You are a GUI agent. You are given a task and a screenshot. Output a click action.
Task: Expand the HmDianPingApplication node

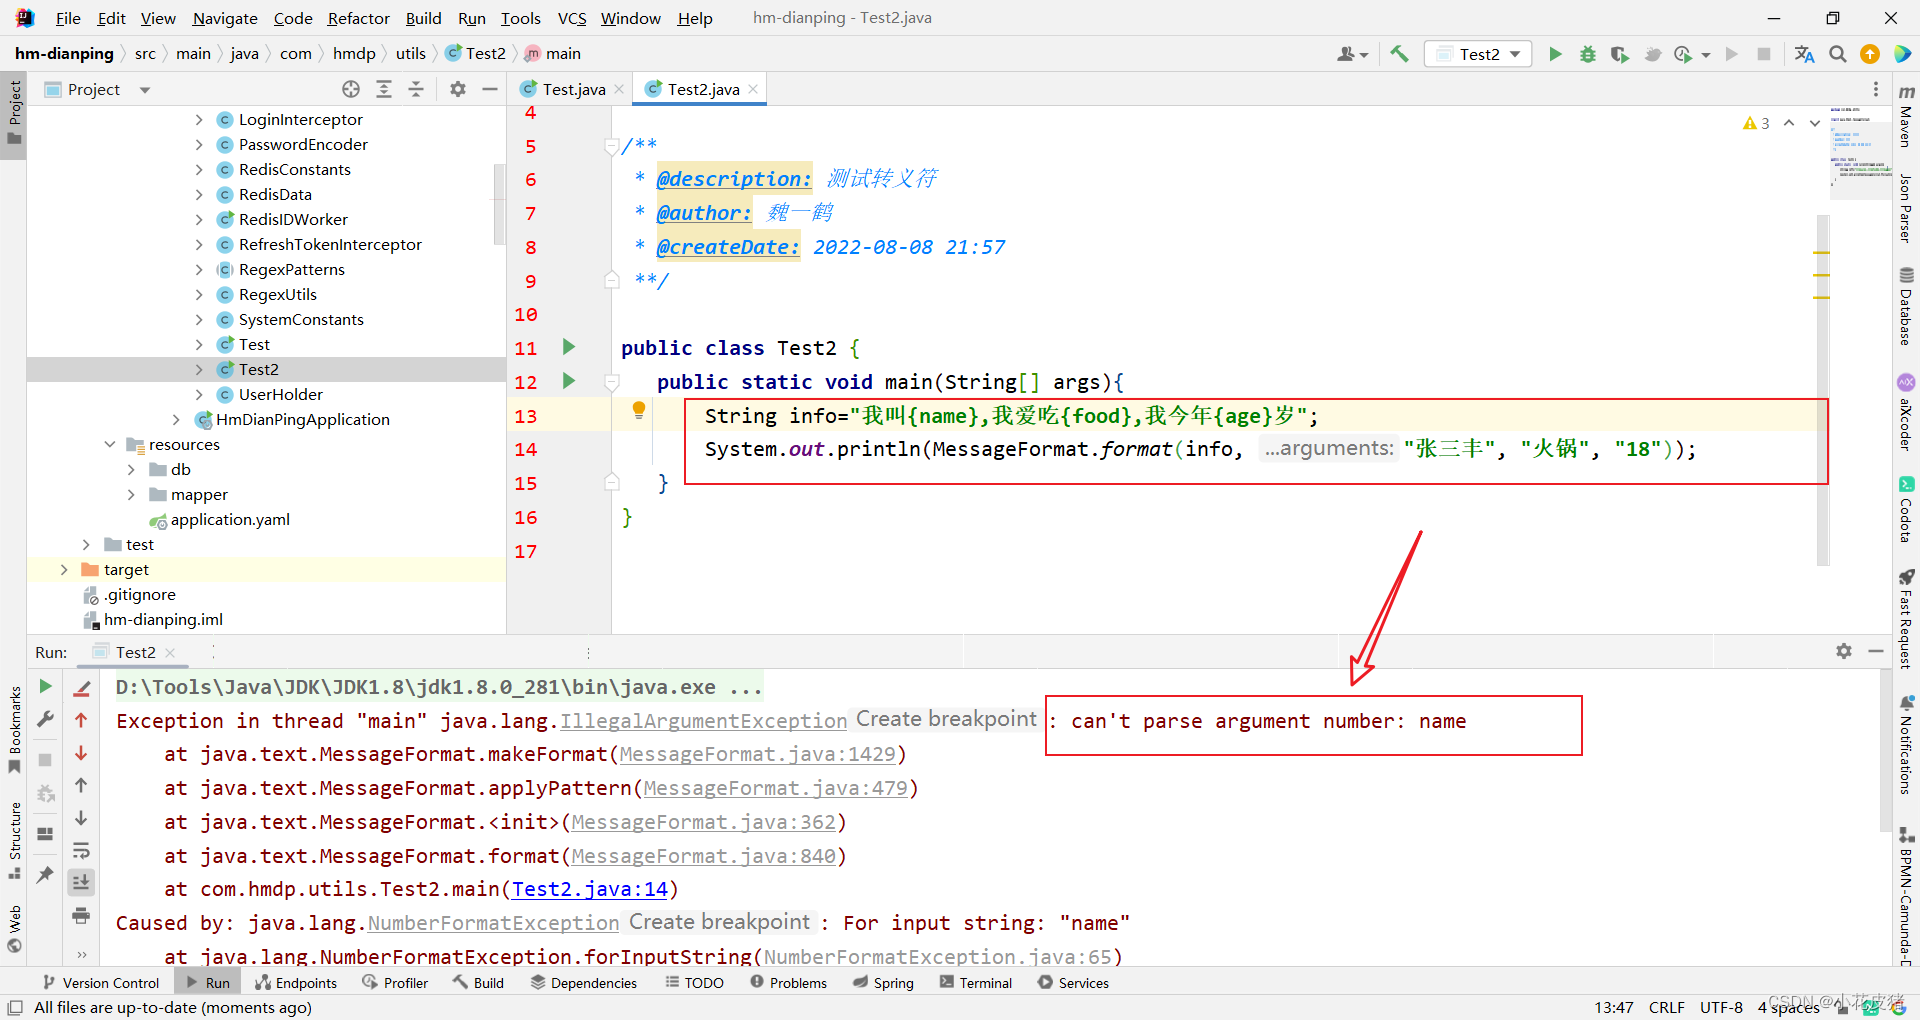pyautogui.click(x=176, y=419)
